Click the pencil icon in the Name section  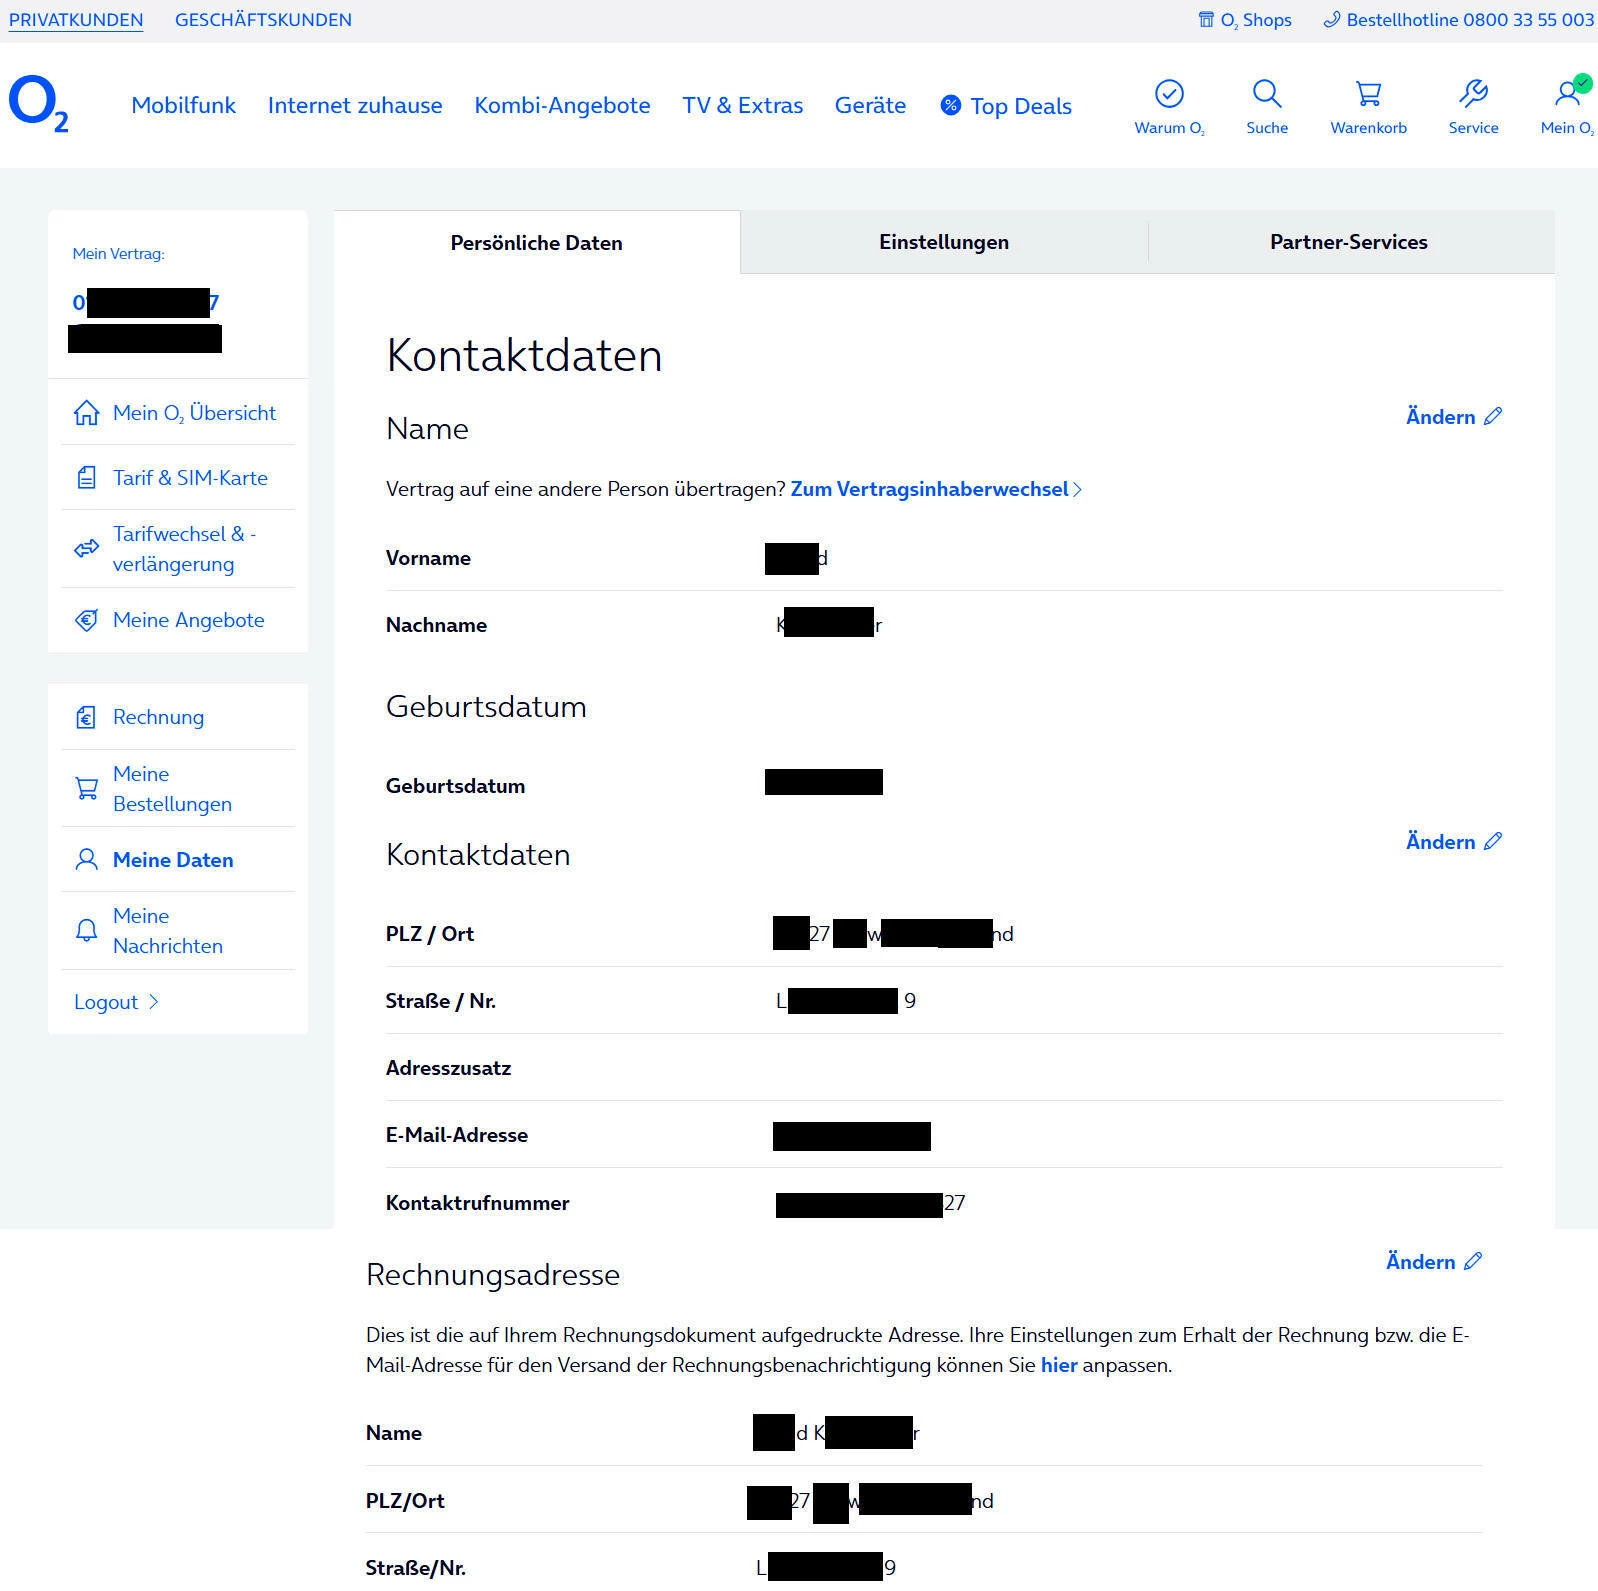tap(1493, 416)
